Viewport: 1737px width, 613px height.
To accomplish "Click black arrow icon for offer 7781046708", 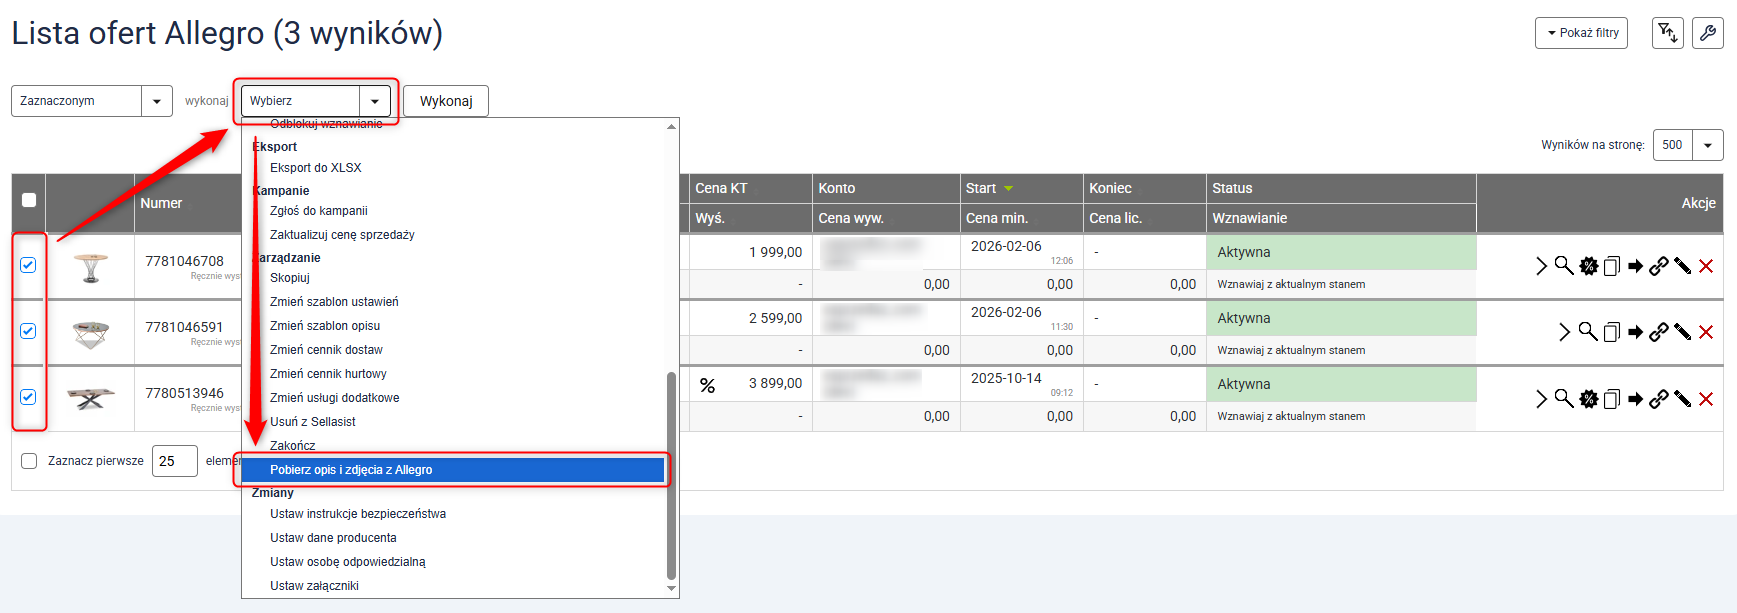I will click(1635, 266).
